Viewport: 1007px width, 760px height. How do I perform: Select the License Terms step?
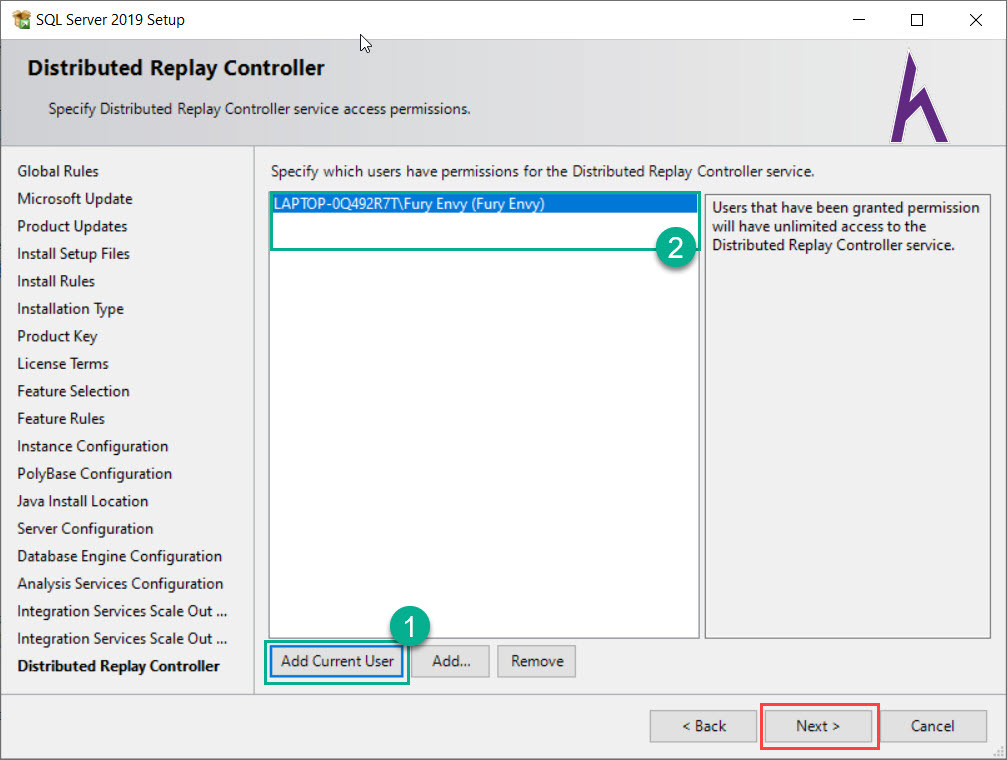tap(63, 364)
